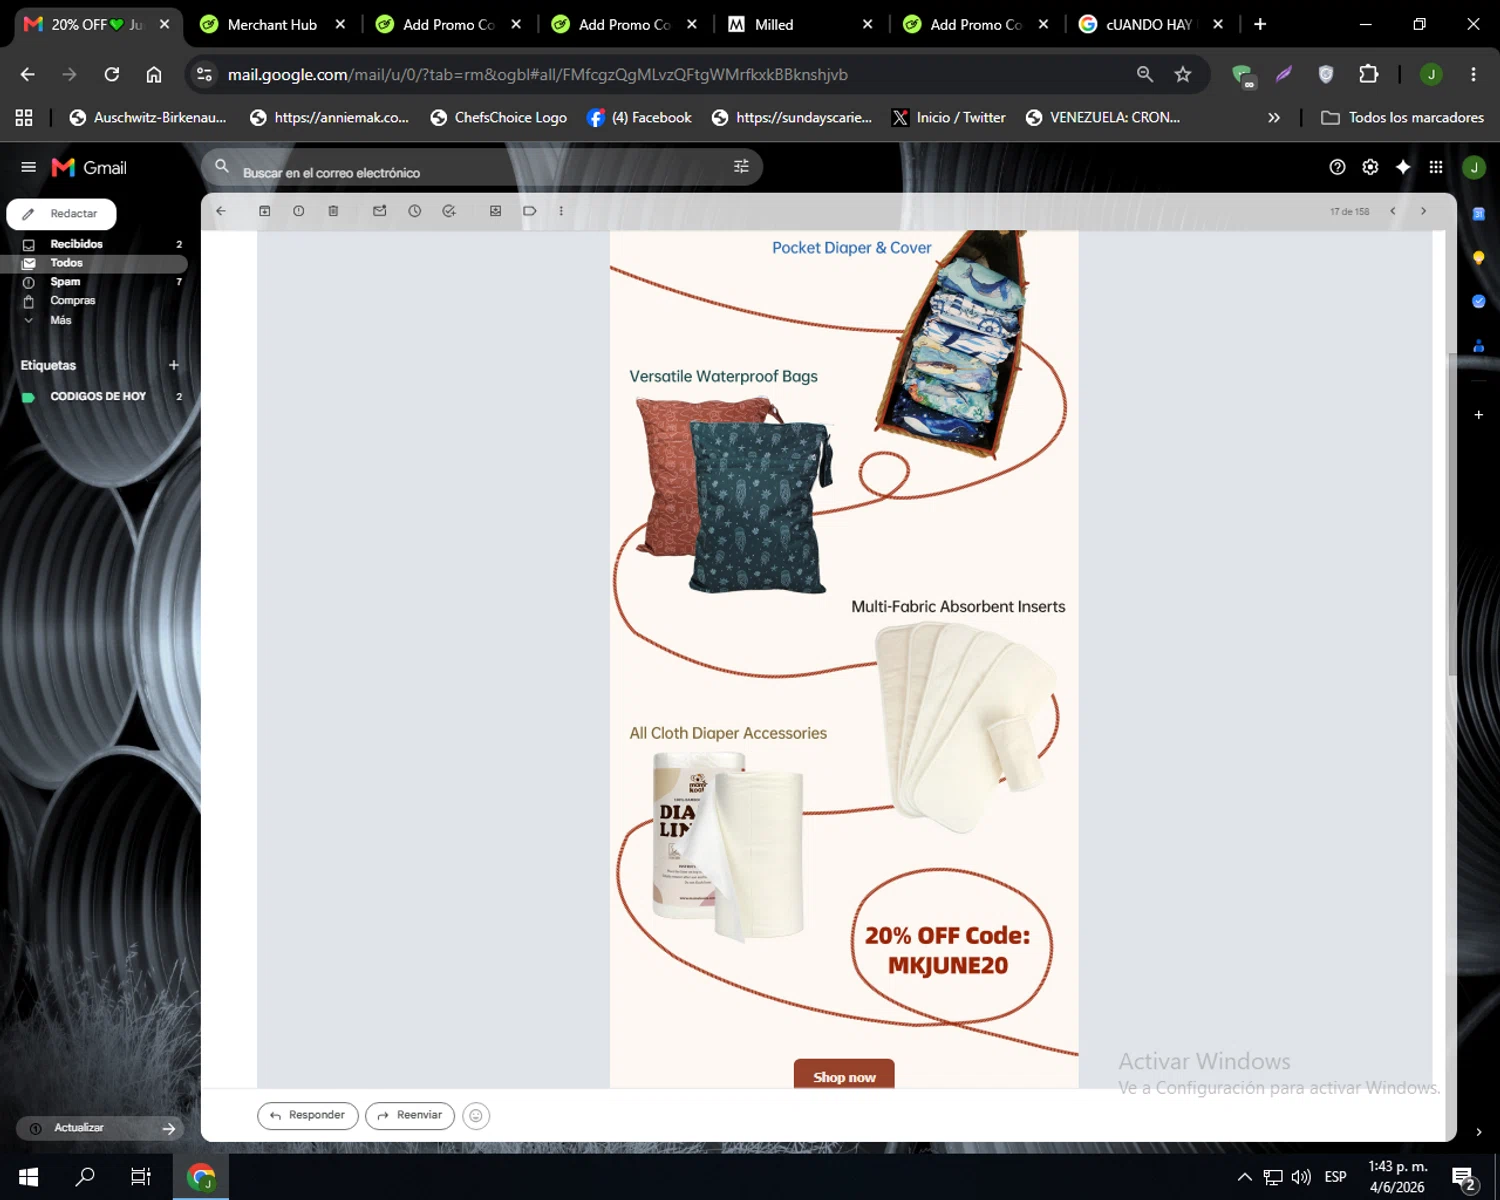Screen dimensions: 1500x1200
Task: Open Google Keep side panel icon
Action: [x=1479, y=257]
